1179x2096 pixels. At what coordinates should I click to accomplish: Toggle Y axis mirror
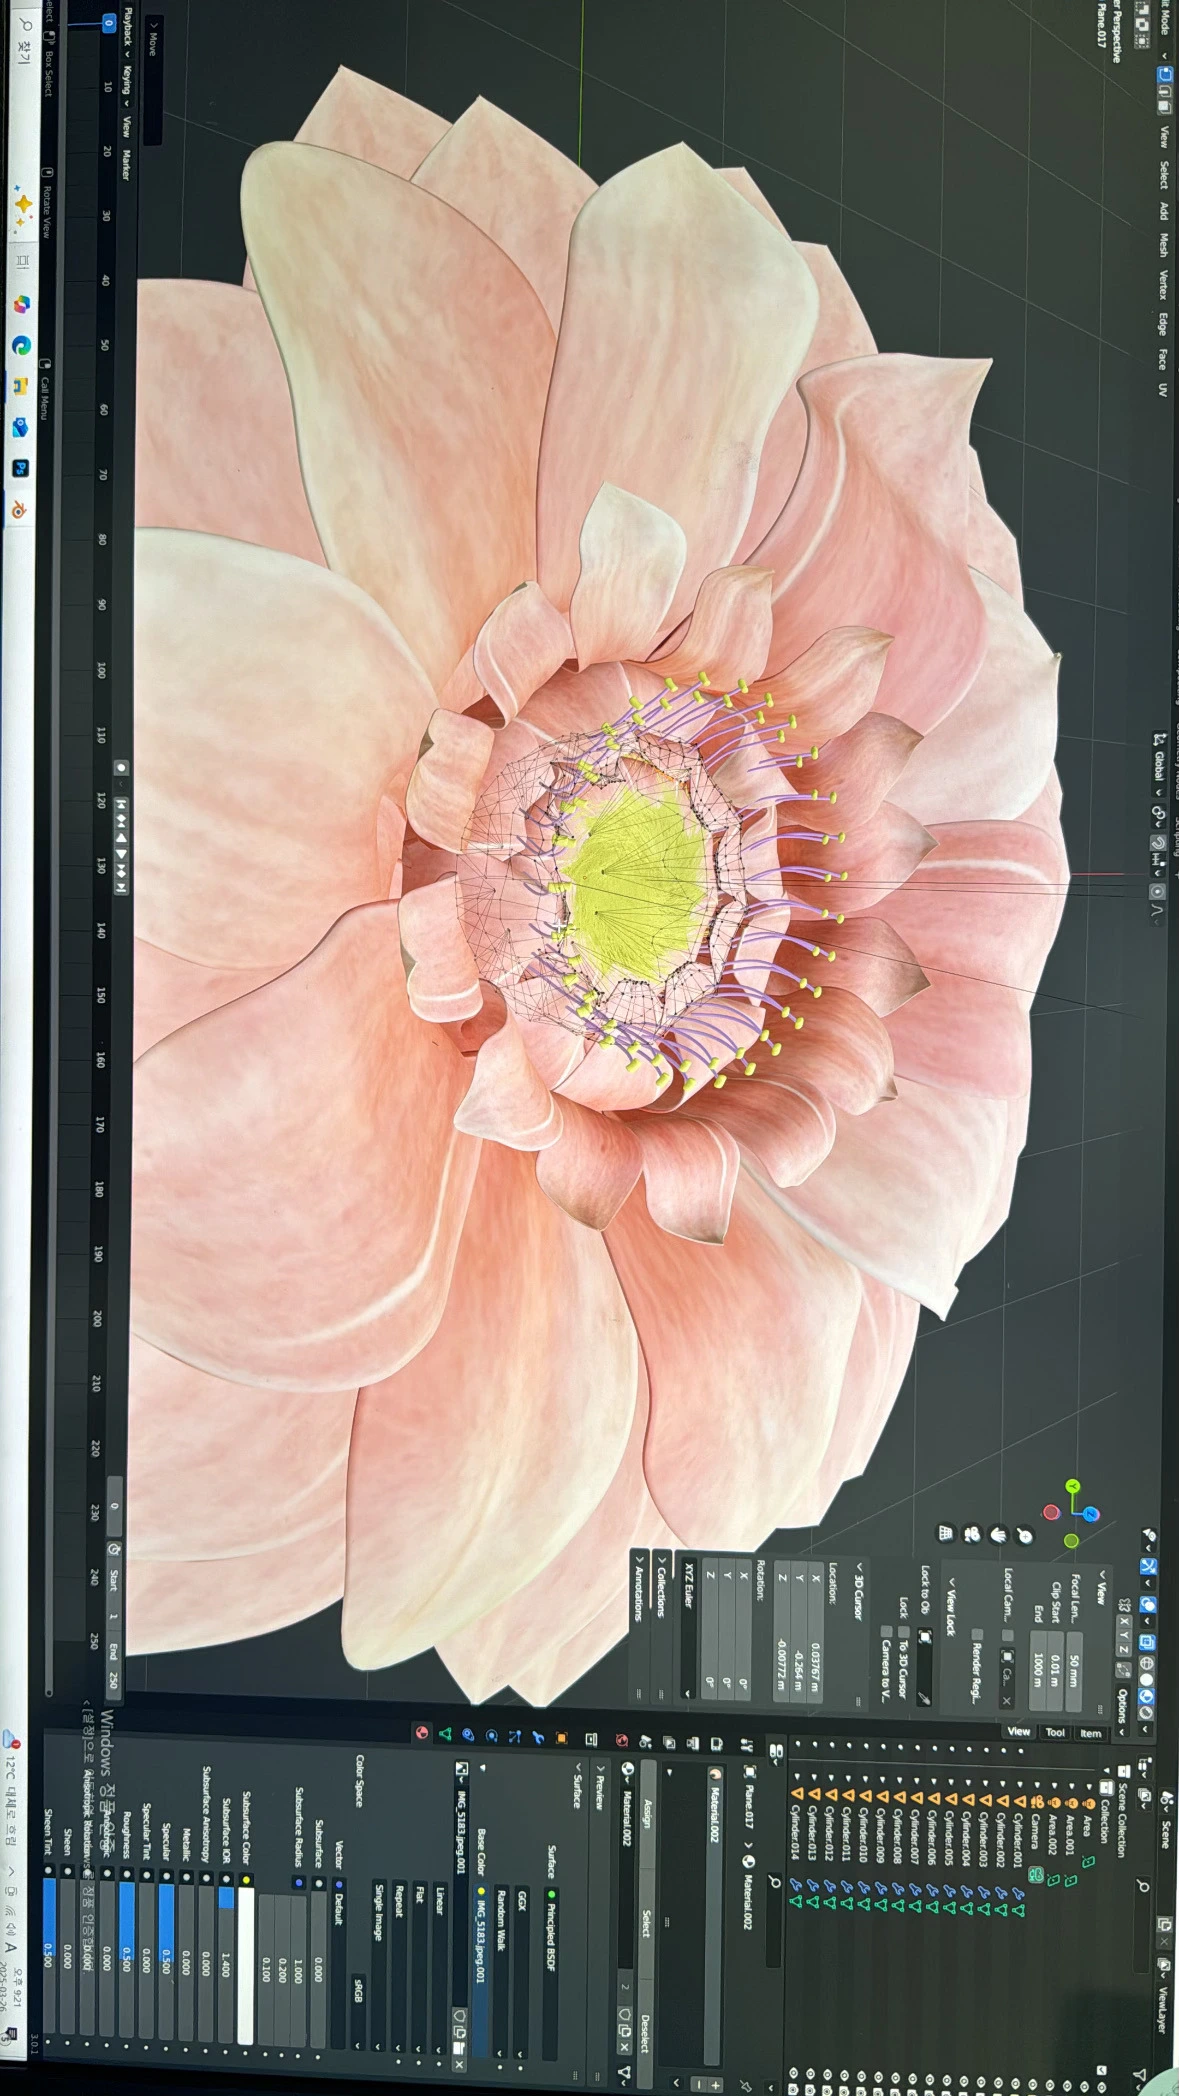pyautogui.click(x=1124, y=1635)
